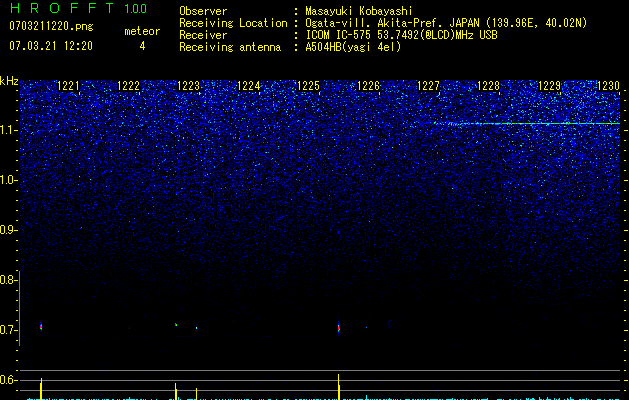Click the 1228 time marker

pyautogui.click(x=489, y=85)
